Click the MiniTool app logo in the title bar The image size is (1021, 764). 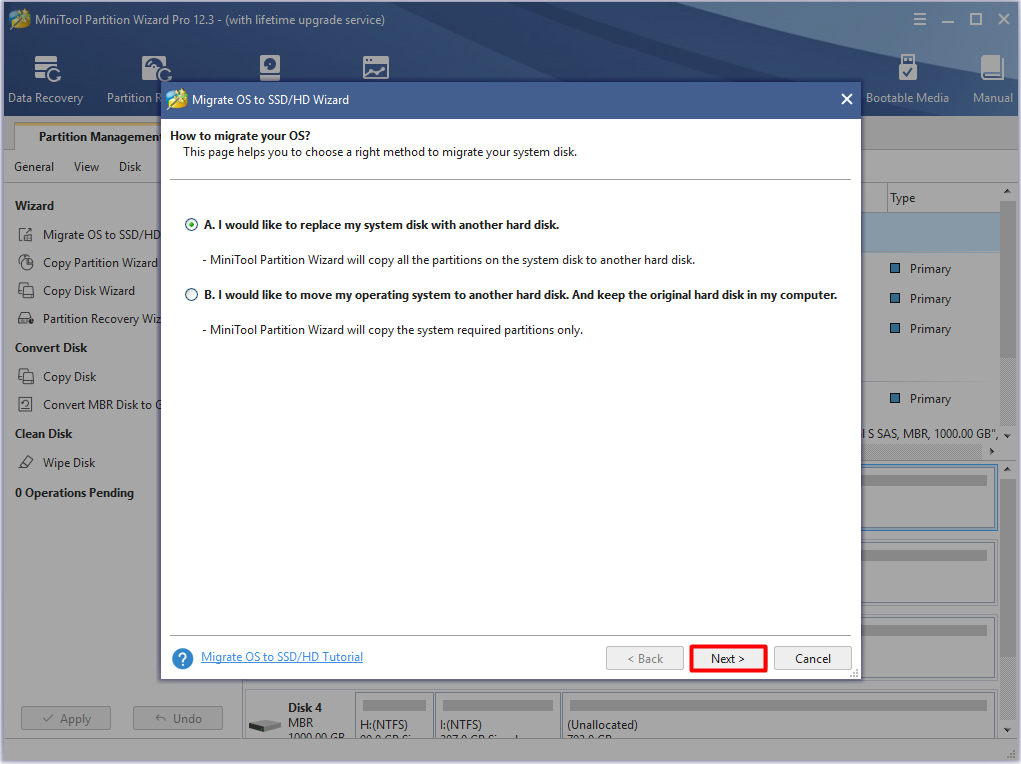[20, 19]
